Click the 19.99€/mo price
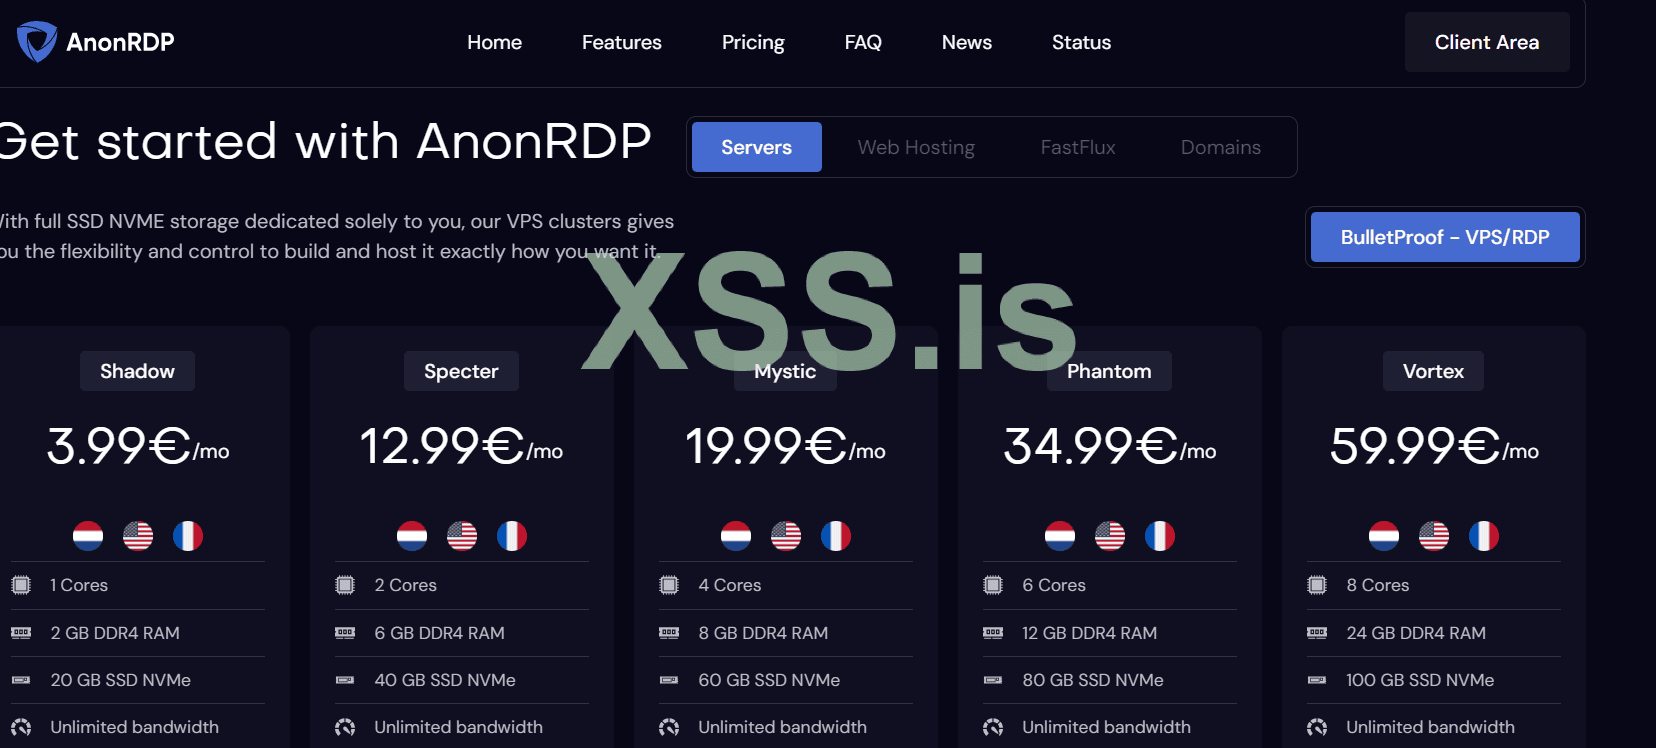Viewport: 1656px width, 748px height. [x=785, y=446]
